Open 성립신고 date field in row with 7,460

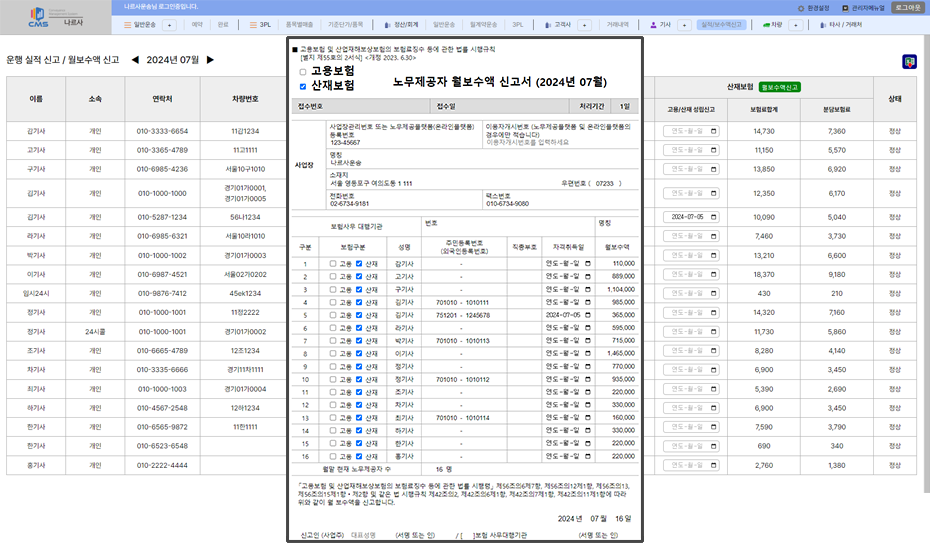[x=691, y=236]
